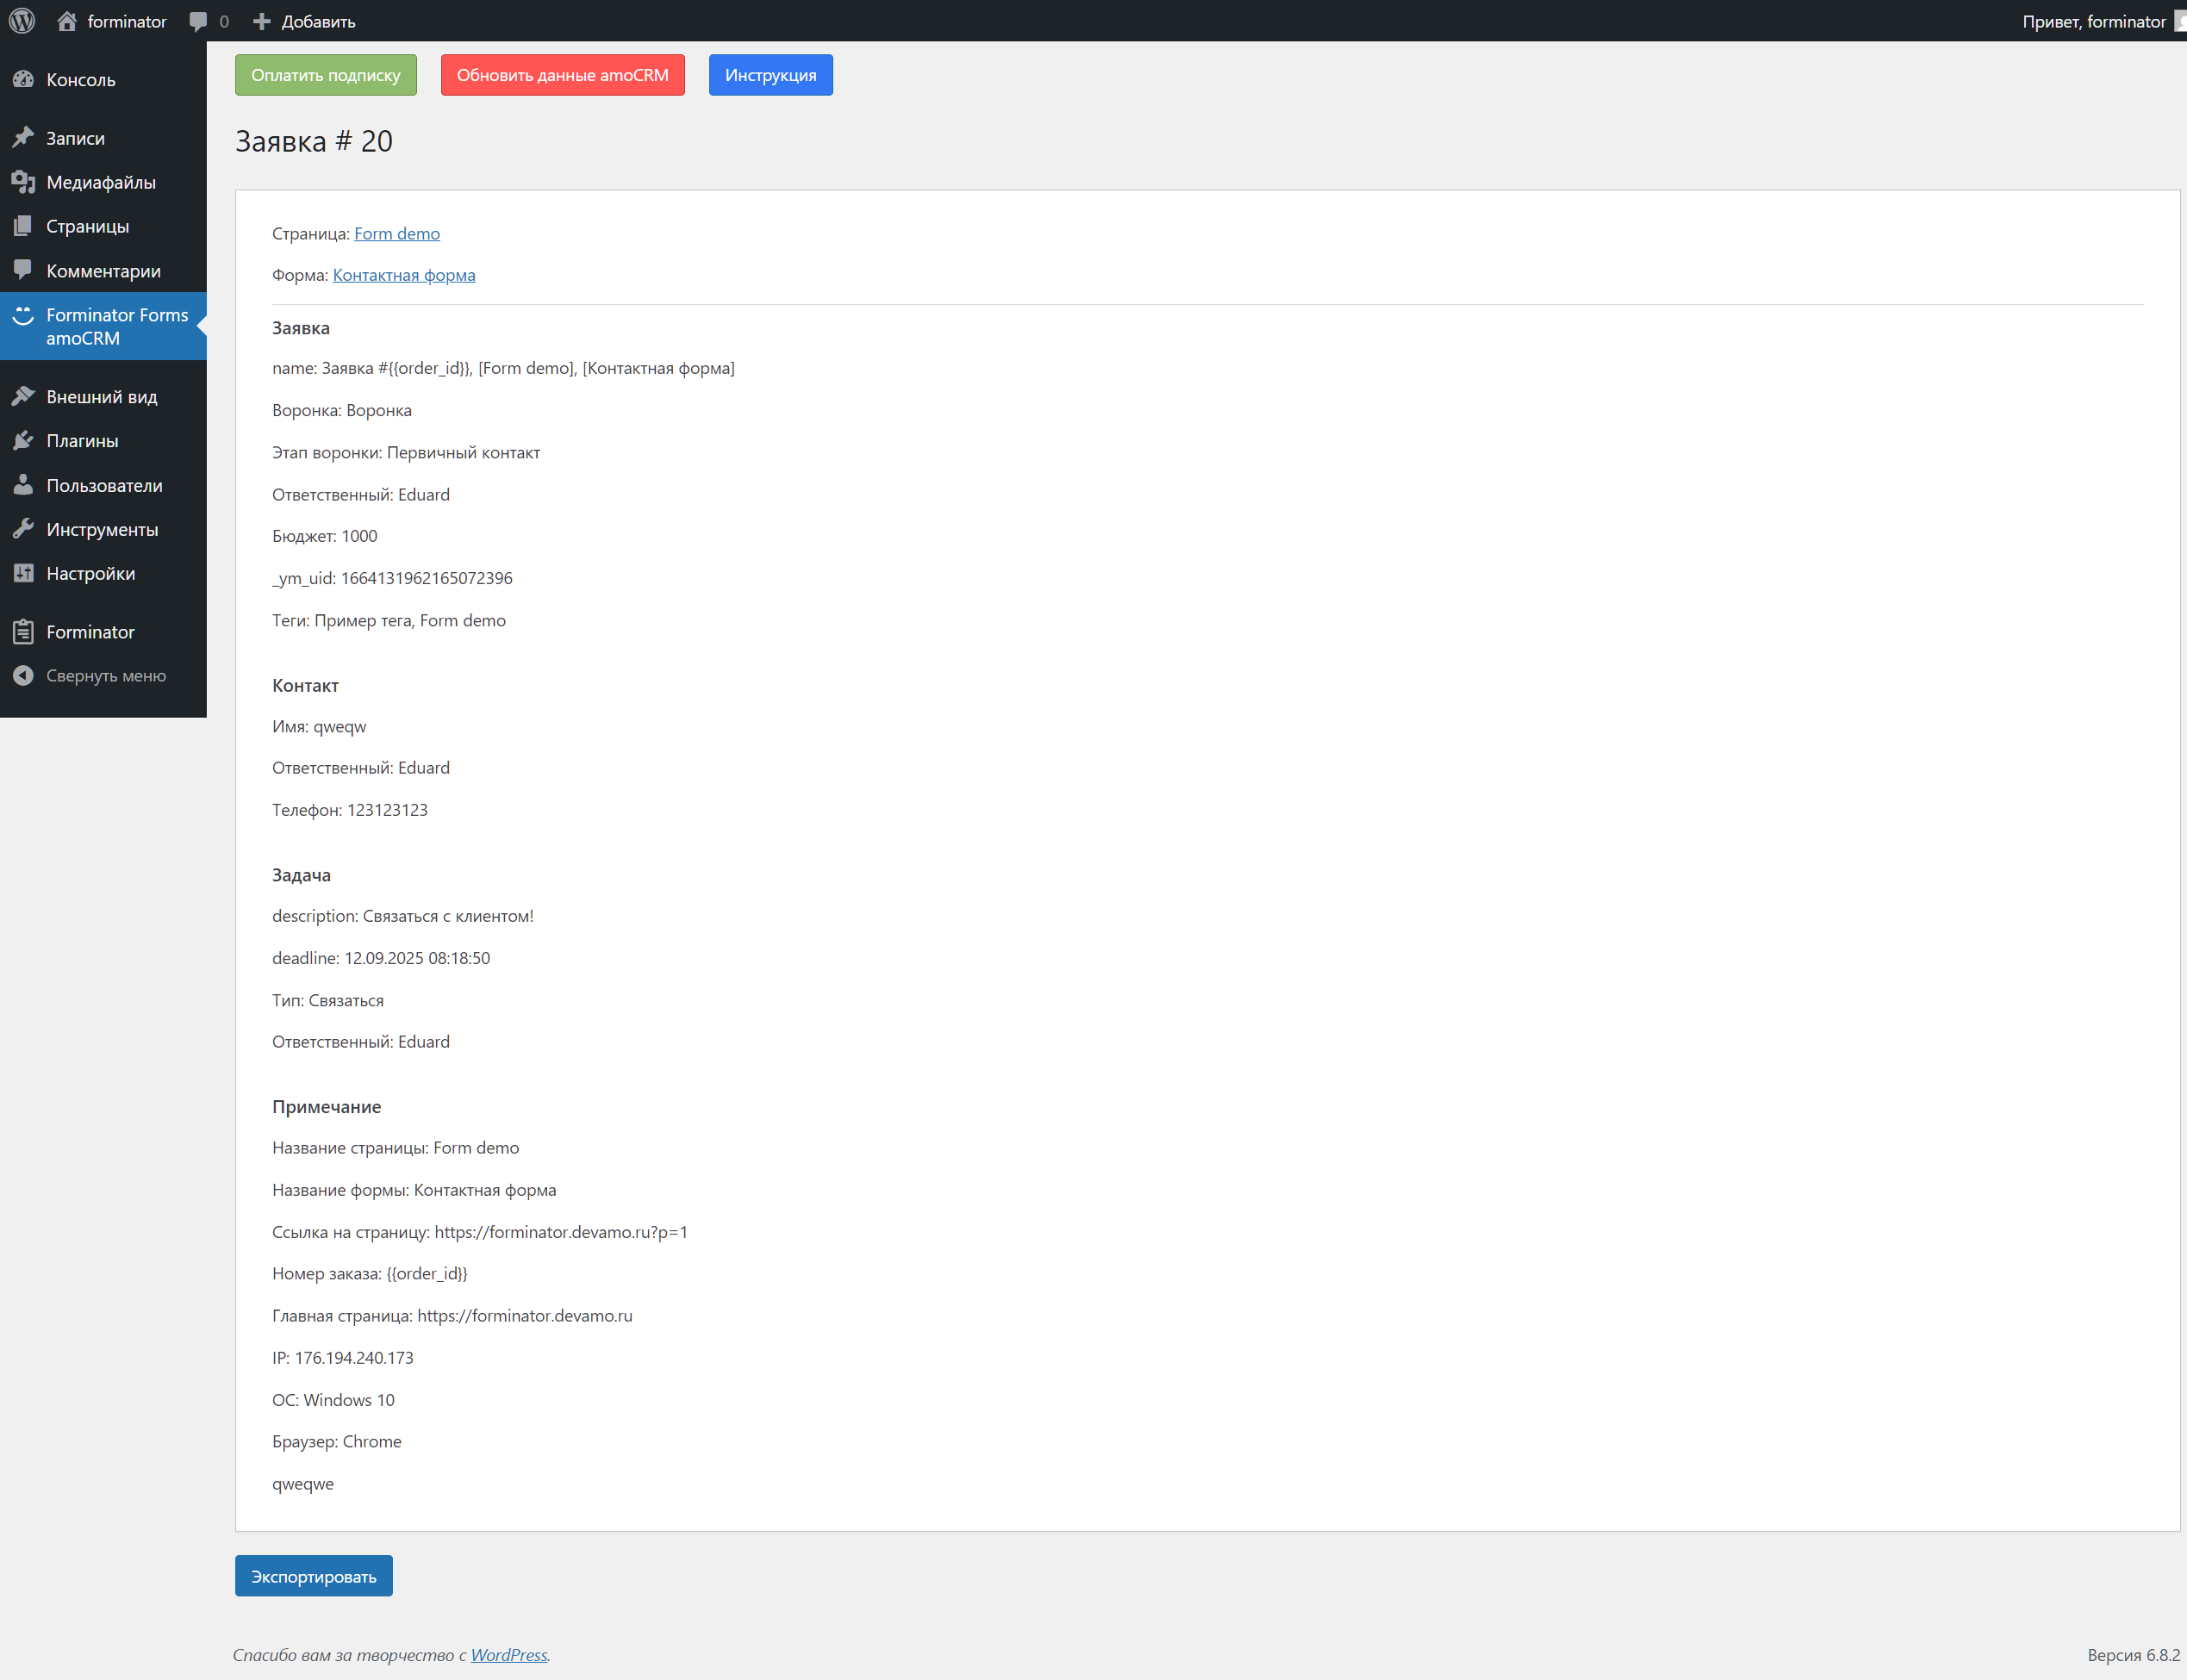This screenshot has height=1680, width=2187.
Task: Open Комментарии menu item
Action: point(103,270)
